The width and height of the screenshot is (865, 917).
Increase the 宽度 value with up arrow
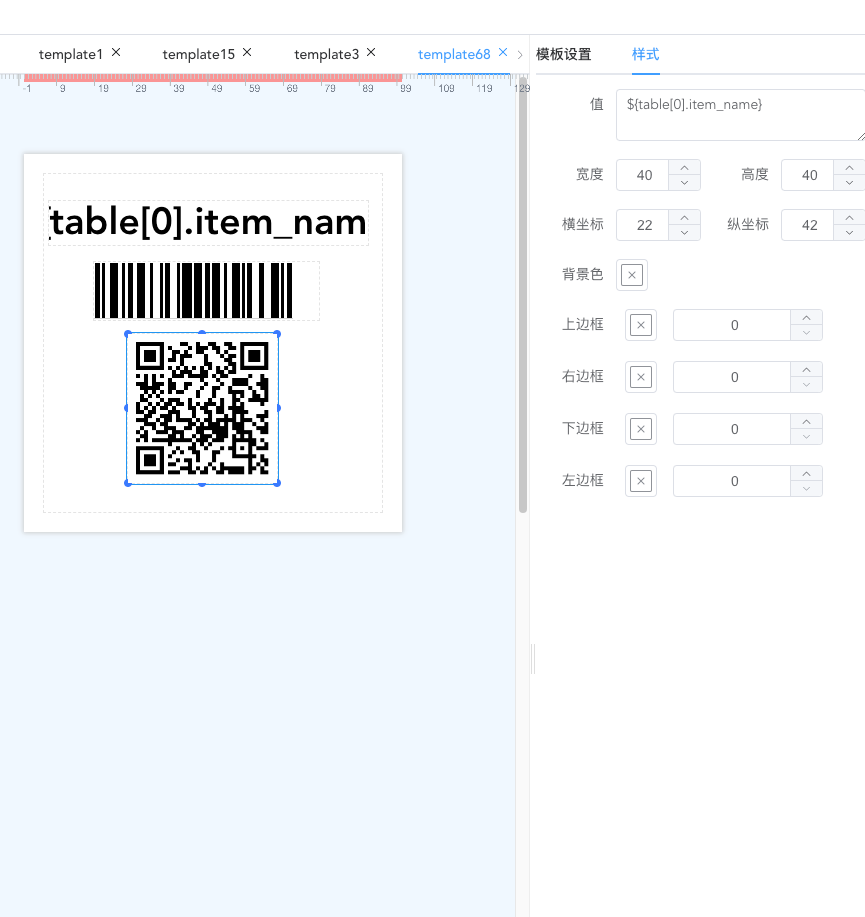tap(685, 168)
